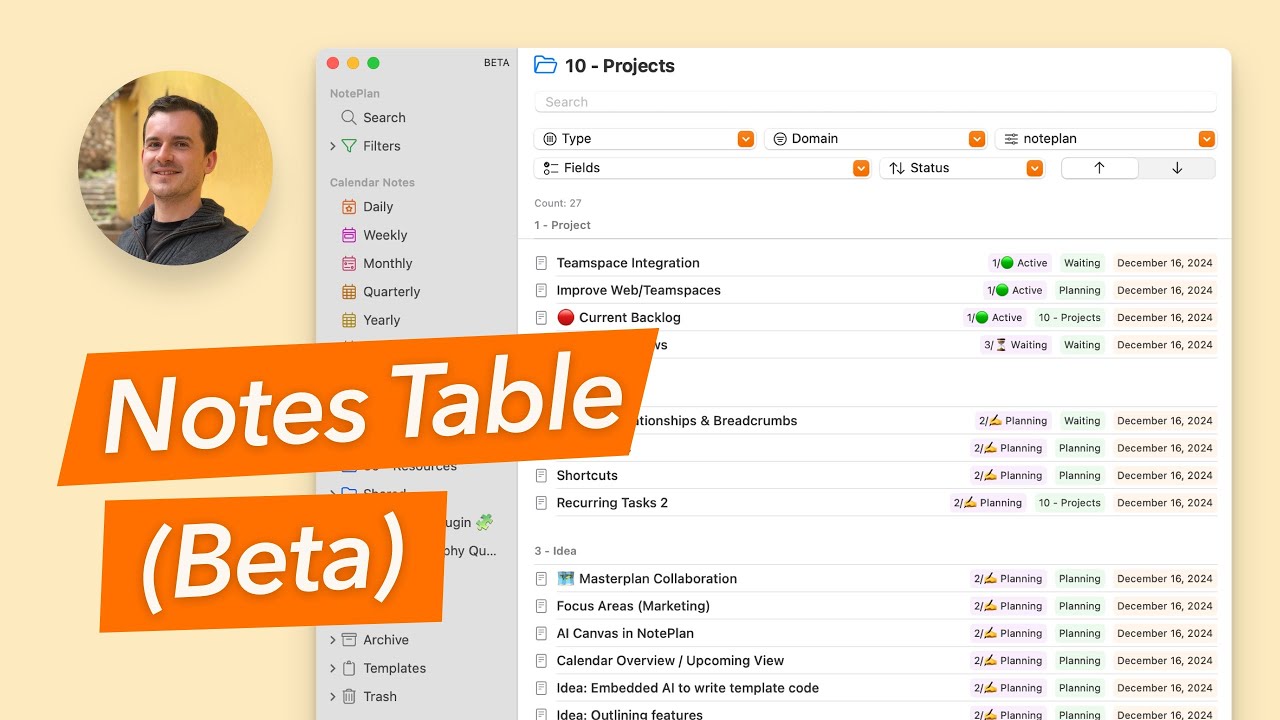Open the noteplan filter dropdown
Screen dimensions: 1280x720
(x=1106, y=139)
